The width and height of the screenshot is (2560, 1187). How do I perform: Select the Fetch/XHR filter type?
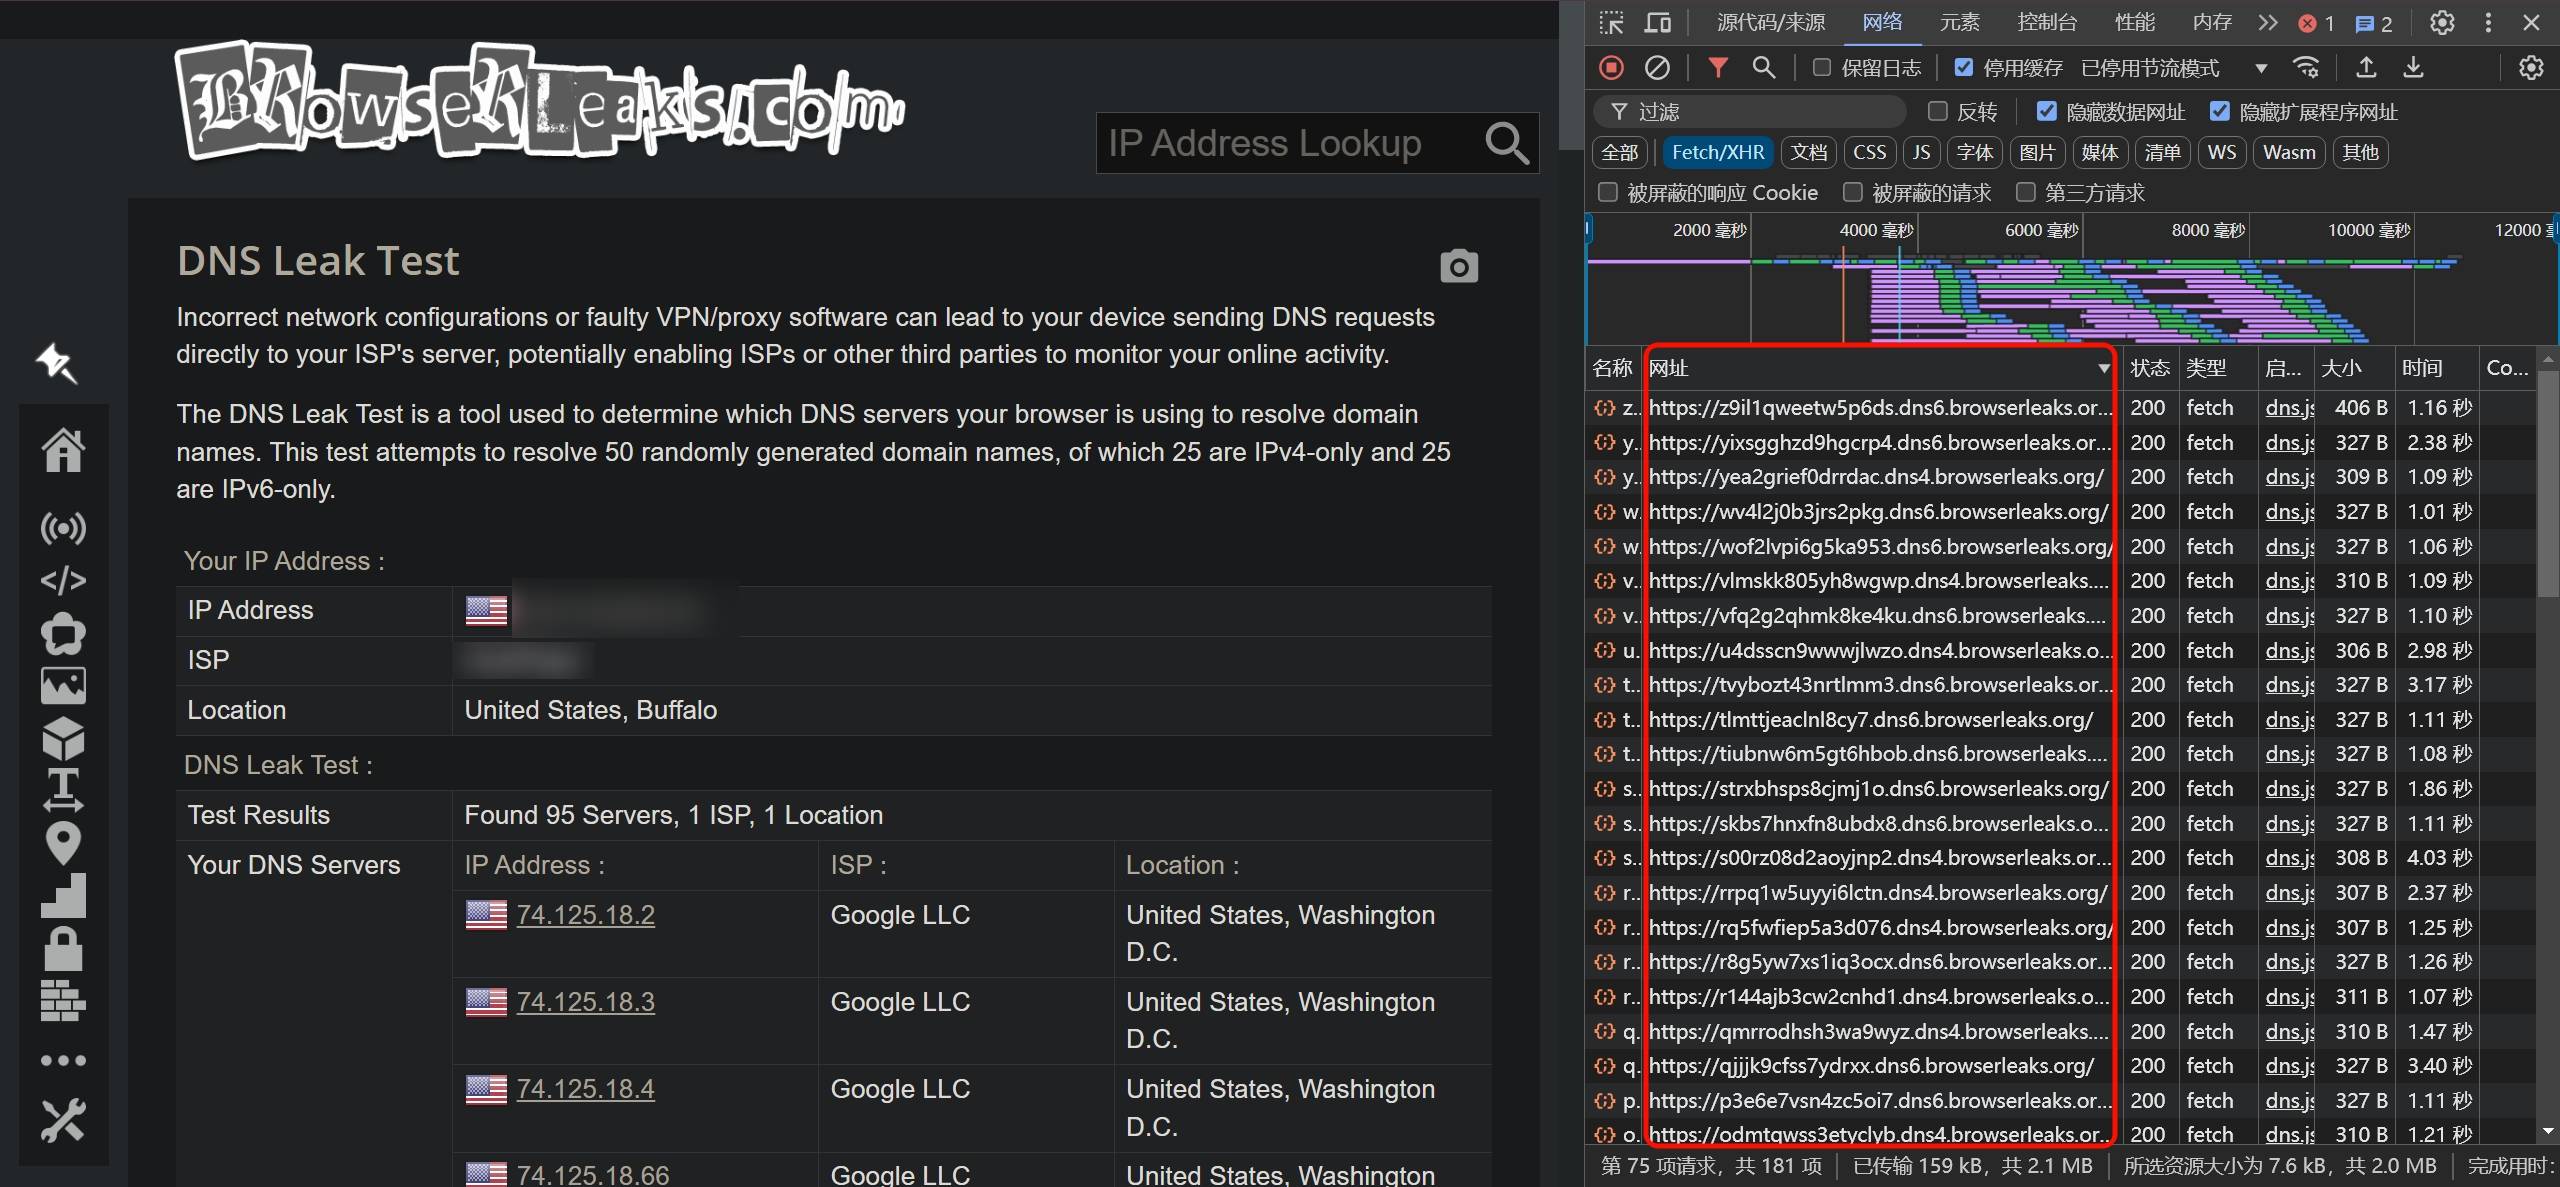[x=1718, y=152]
